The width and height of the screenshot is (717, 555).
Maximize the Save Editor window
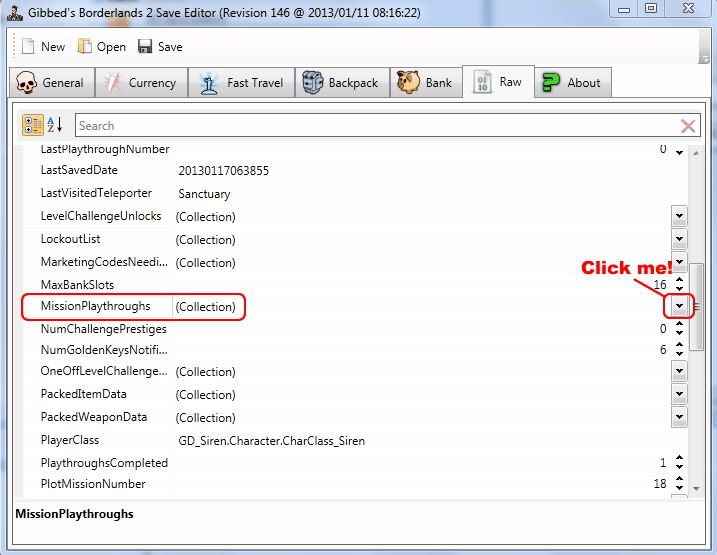651,8
